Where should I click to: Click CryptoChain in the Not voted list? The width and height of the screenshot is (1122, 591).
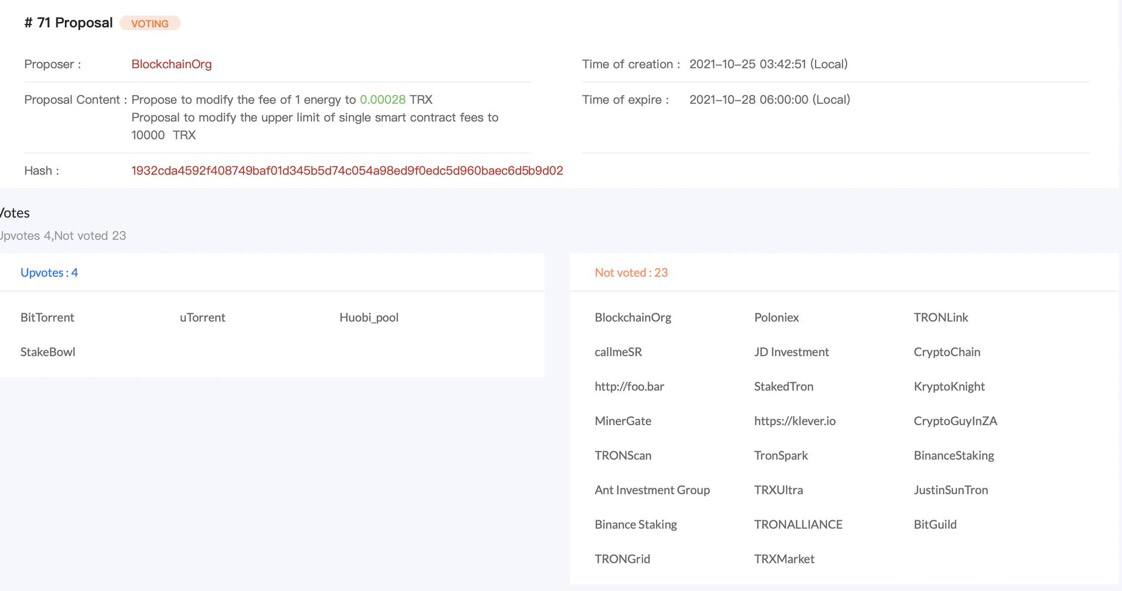tap(947, 352)
